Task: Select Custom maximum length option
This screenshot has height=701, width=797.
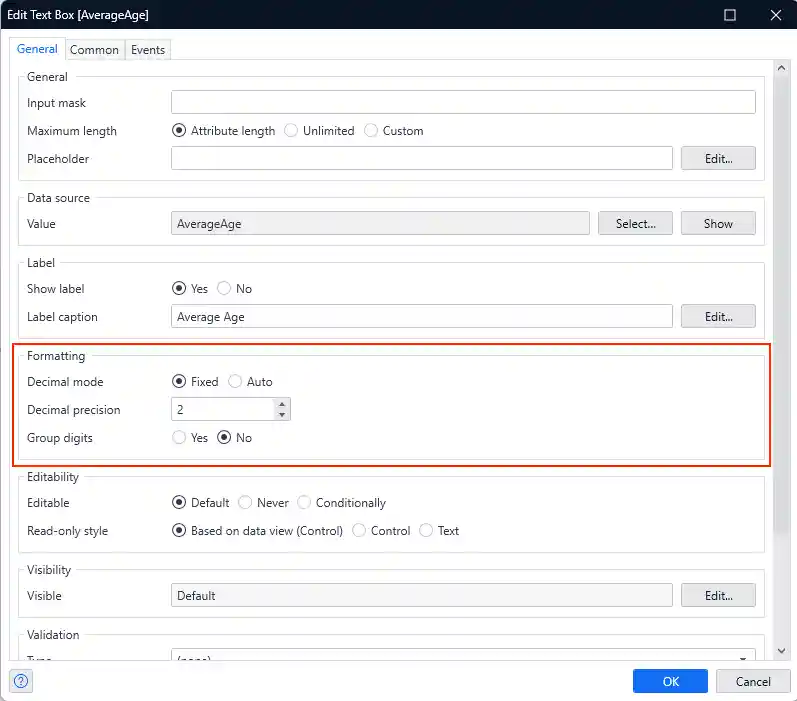Action: tap(371, 130)
